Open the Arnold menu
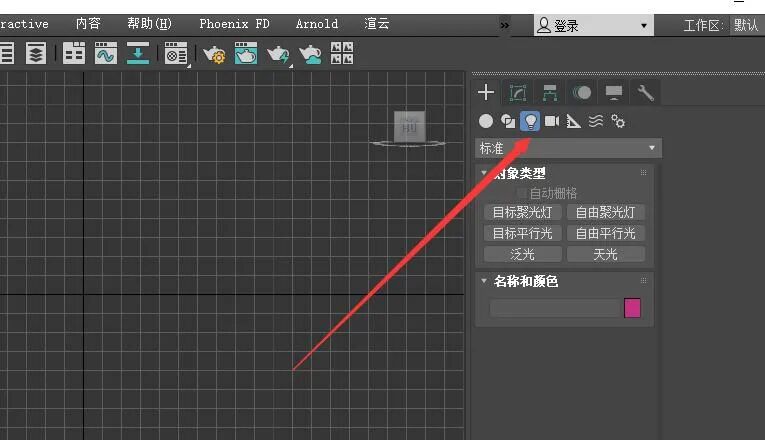This screenshot has height=440, width=765. [x=317, y=23]
